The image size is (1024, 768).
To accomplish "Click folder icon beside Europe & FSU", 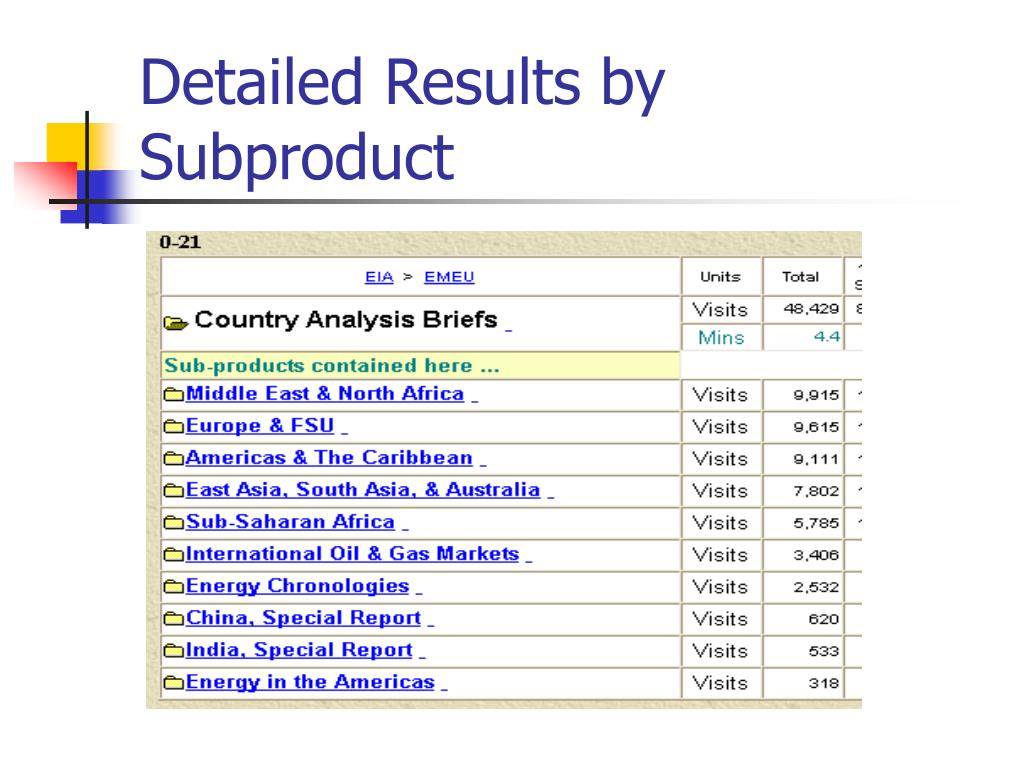I will [173, 426].
